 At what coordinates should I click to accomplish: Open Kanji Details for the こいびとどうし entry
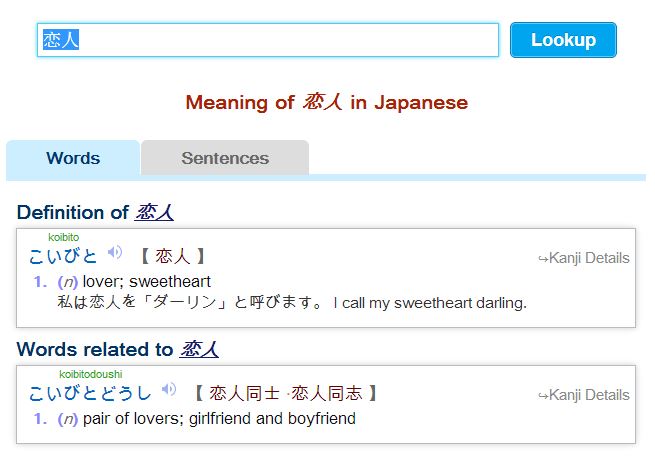point(584,395)
